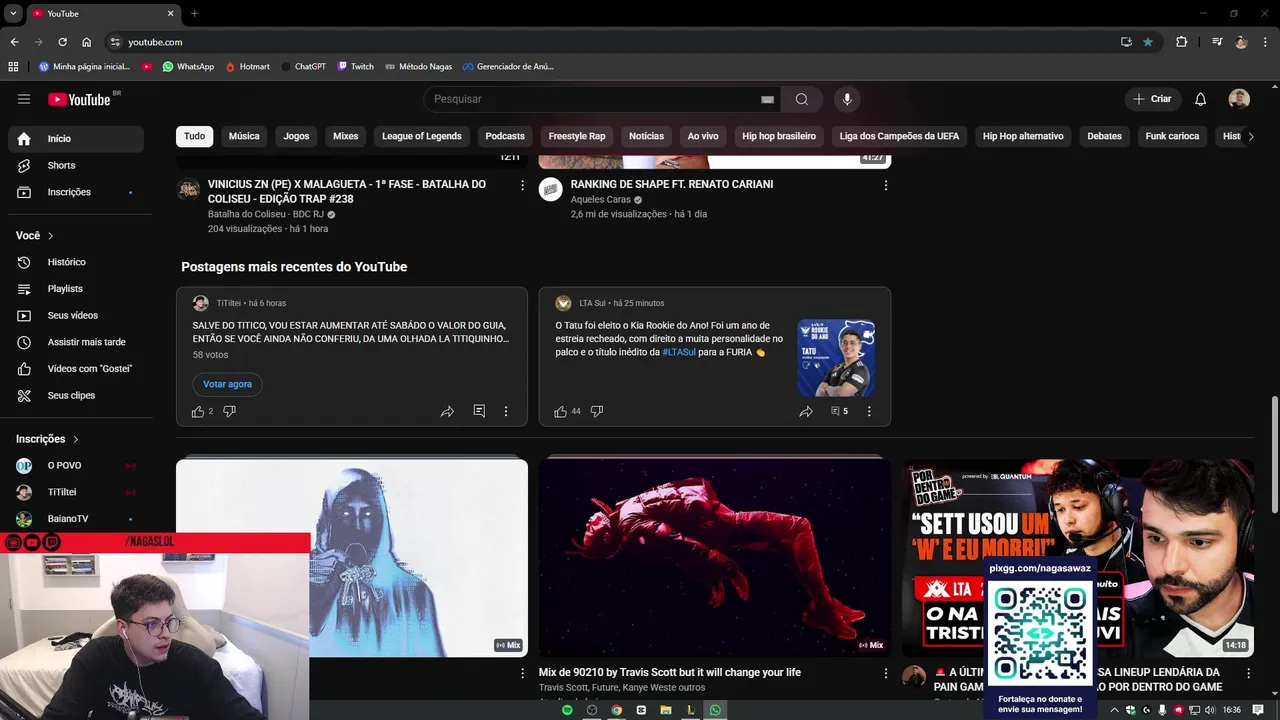The image size is (1280, 720).
Task: Open Vídeos com "Gostei" list
Action: point(76,369)
